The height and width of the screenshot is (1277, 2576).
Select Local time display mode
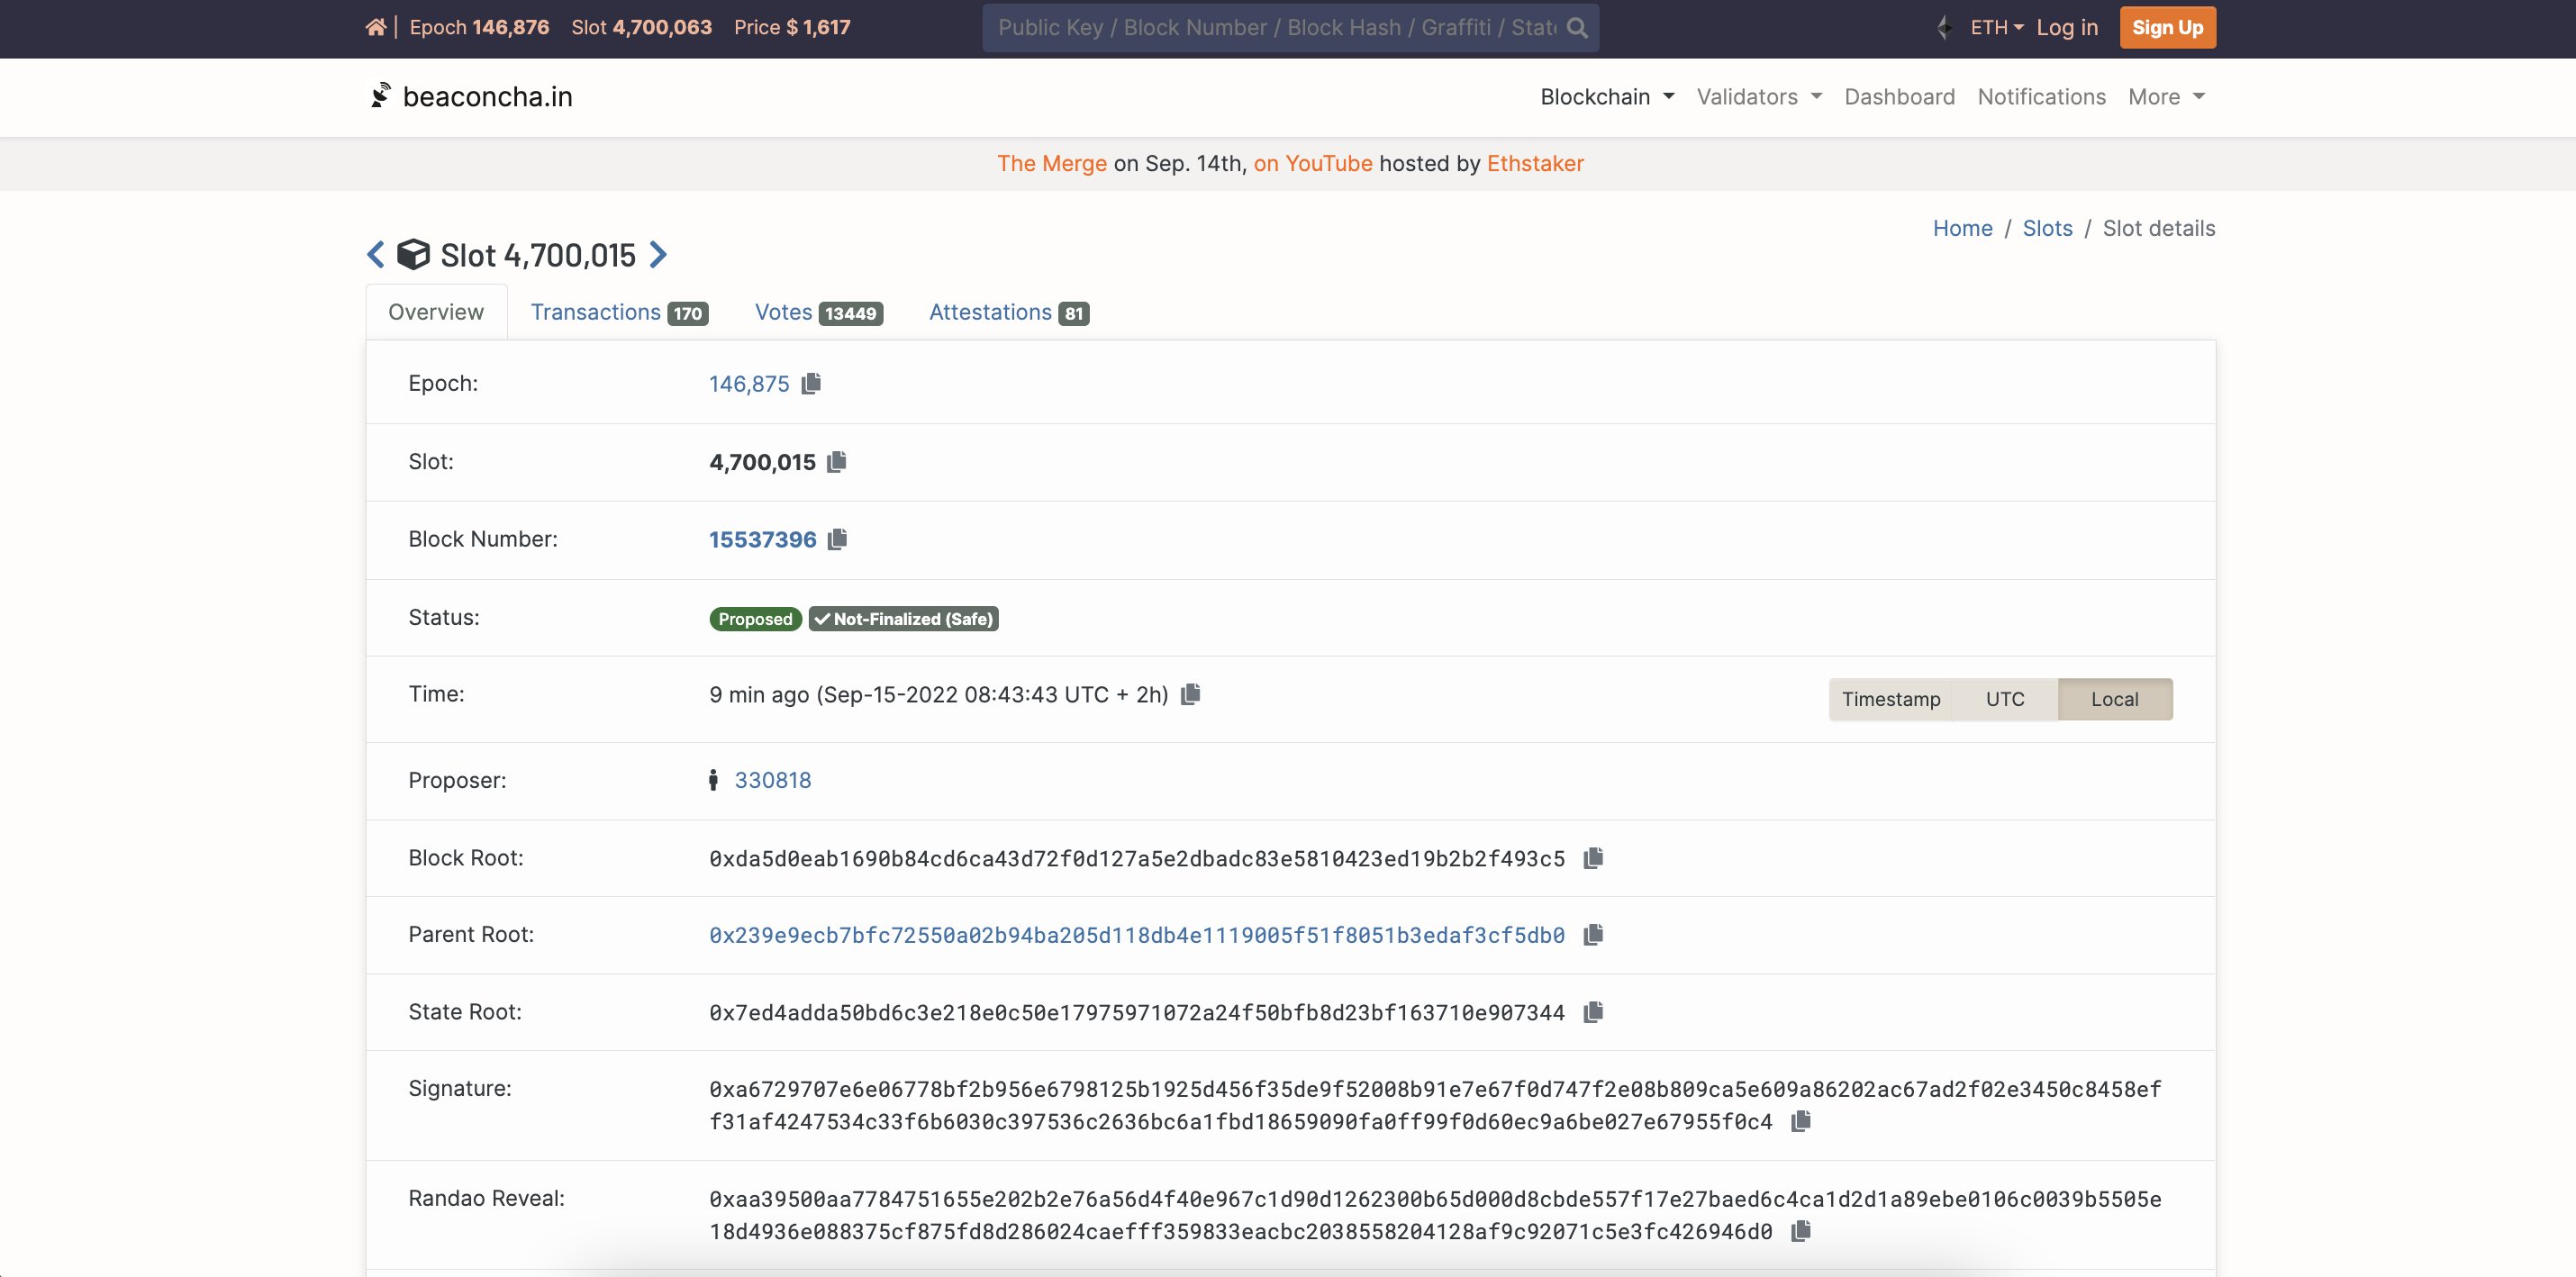(2115, 699)
